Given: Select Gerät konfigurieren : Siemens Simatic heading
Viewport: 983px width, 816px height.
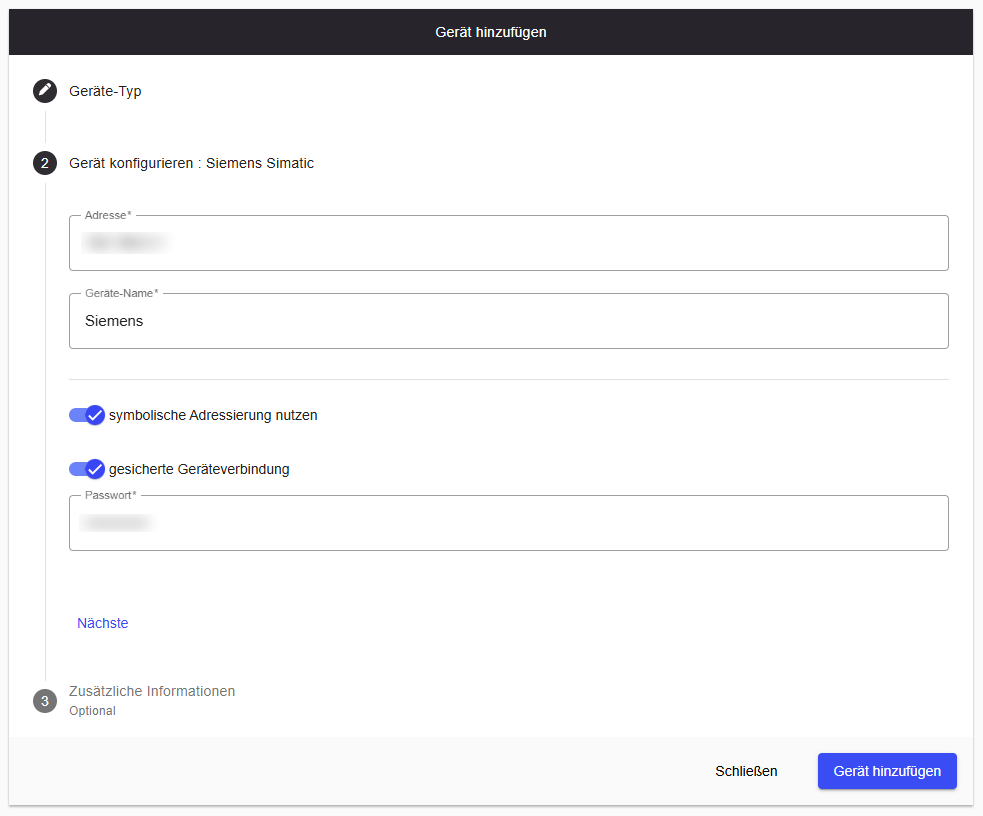Looking at the screenshot, I should click(191, 163).
